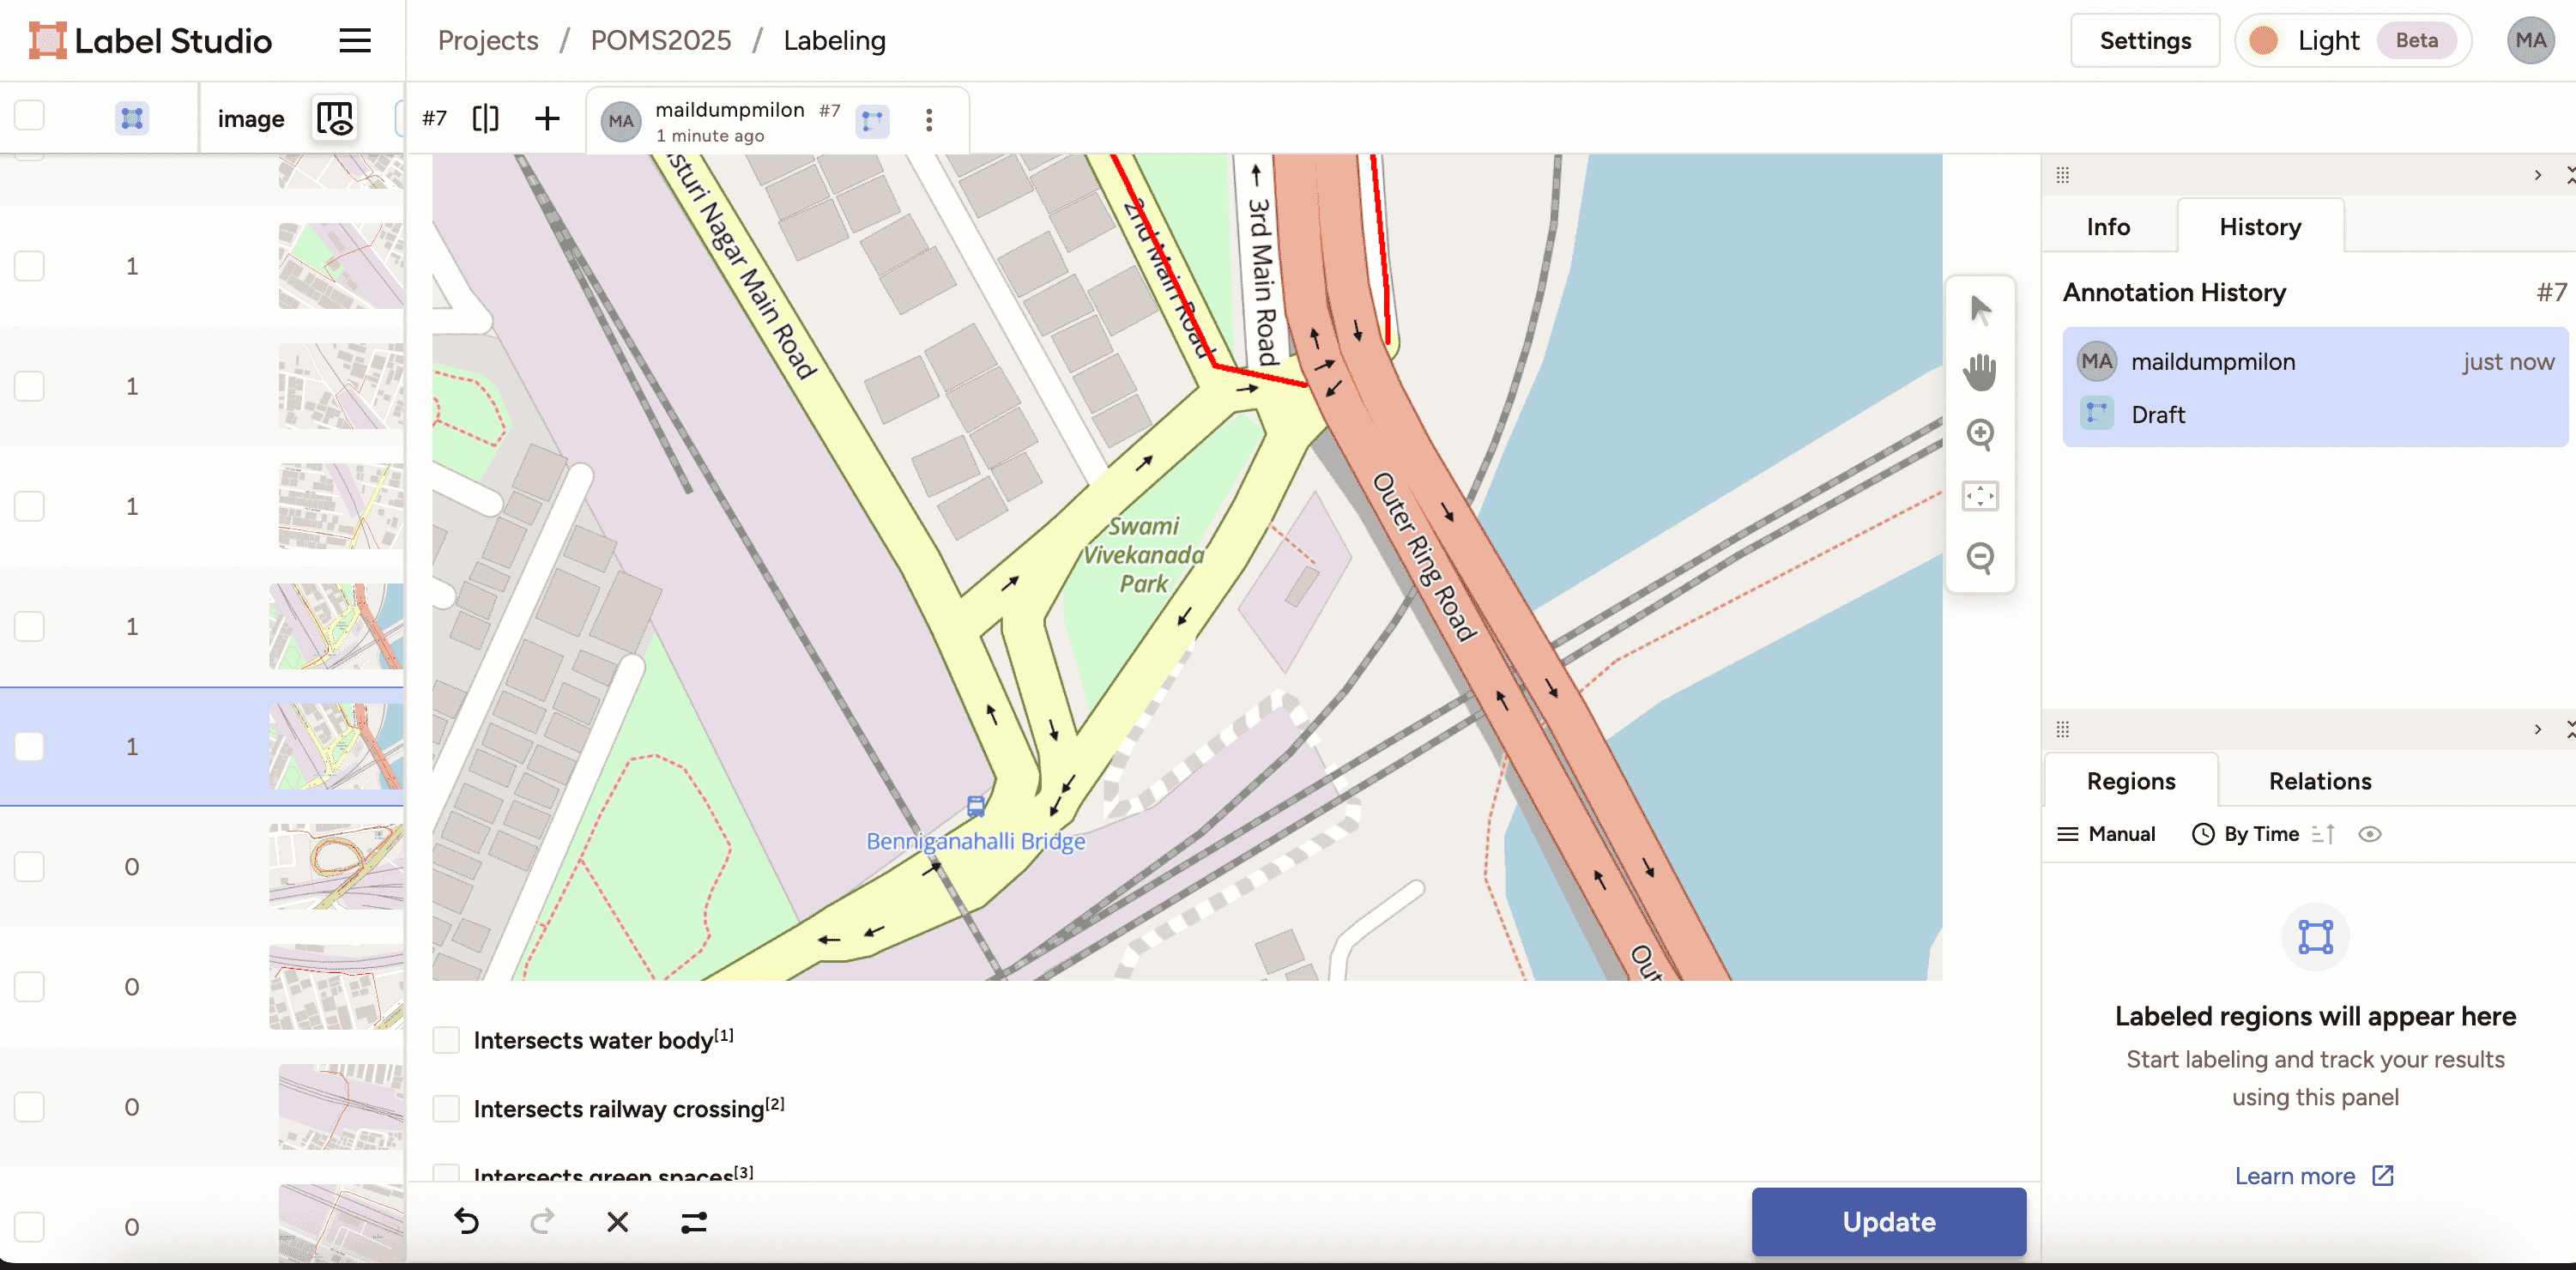Toggle all regions visibility eye icon
The height and width of the screenshot is (1270, 2576).
click(2369, 834)
